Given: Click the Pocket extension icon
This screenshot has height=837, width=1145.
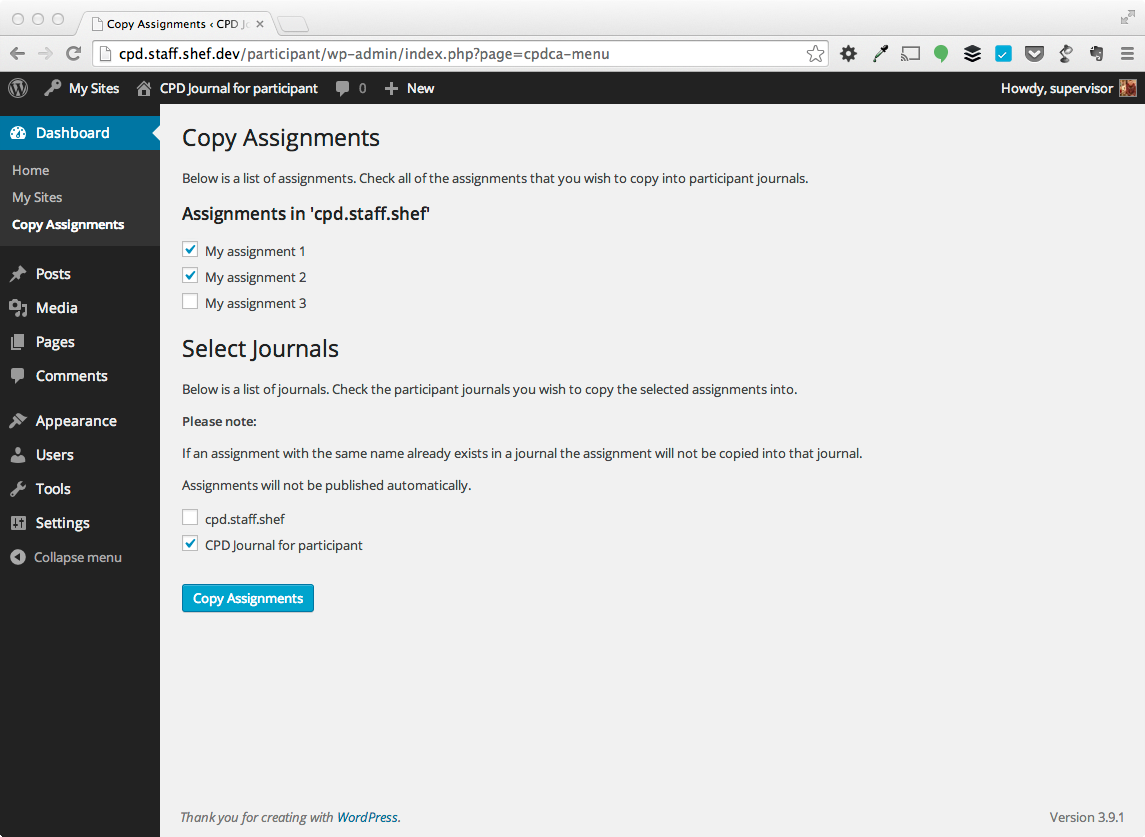Looking at the screenshot, I should [x=1034, y=53].
